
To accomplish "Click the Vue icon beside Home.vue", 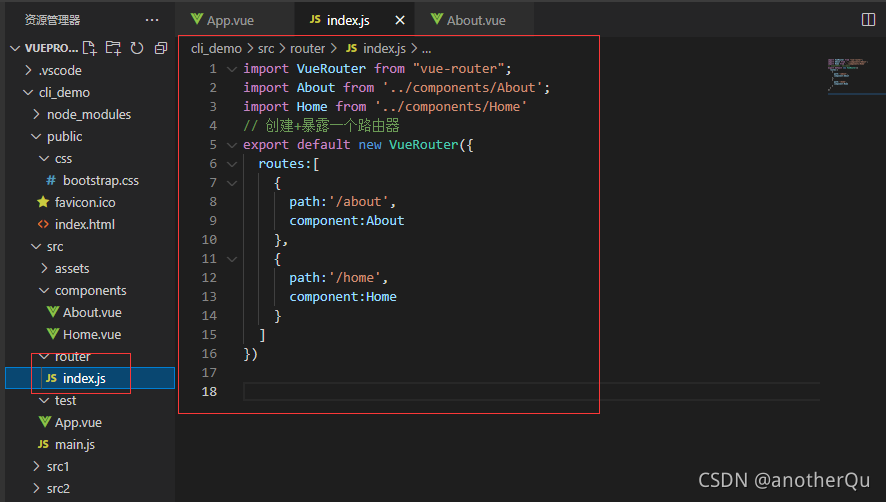I will [x=53, y=334].
